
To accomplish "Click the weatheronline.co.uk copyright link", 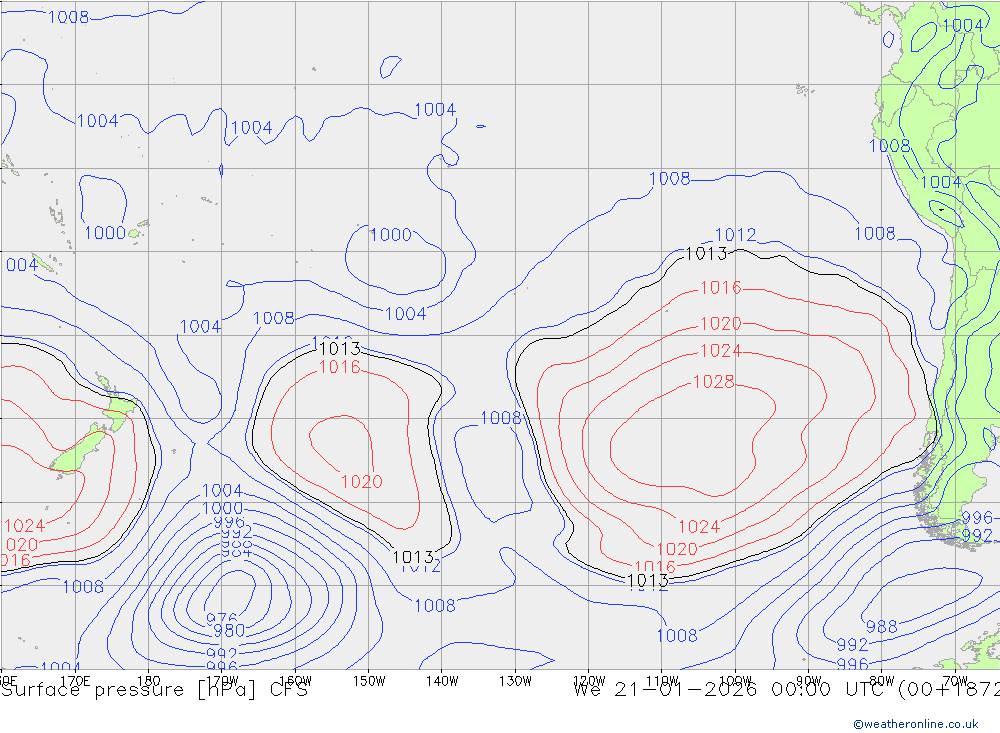I will pos(916,724).
